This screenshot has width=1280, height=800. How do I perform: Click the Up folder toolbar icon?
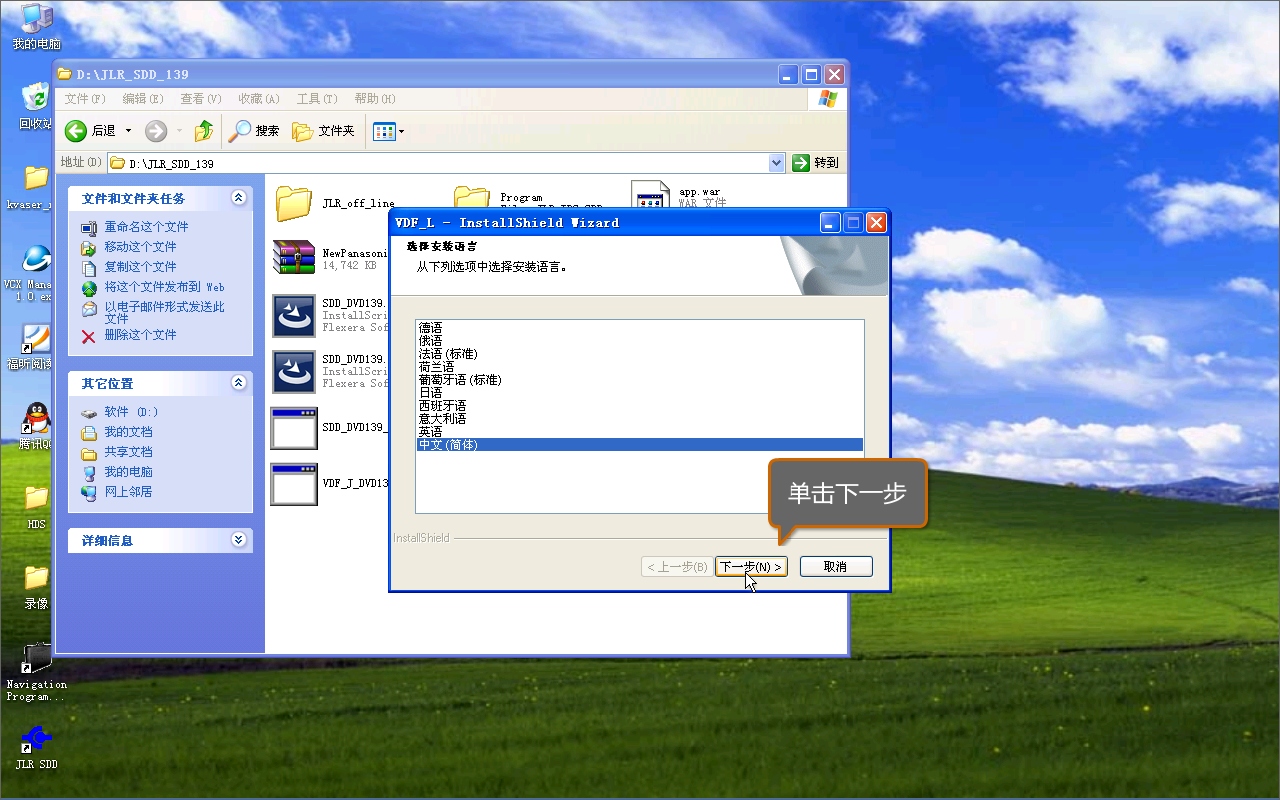pyautogui.click(x=204, y=131)
